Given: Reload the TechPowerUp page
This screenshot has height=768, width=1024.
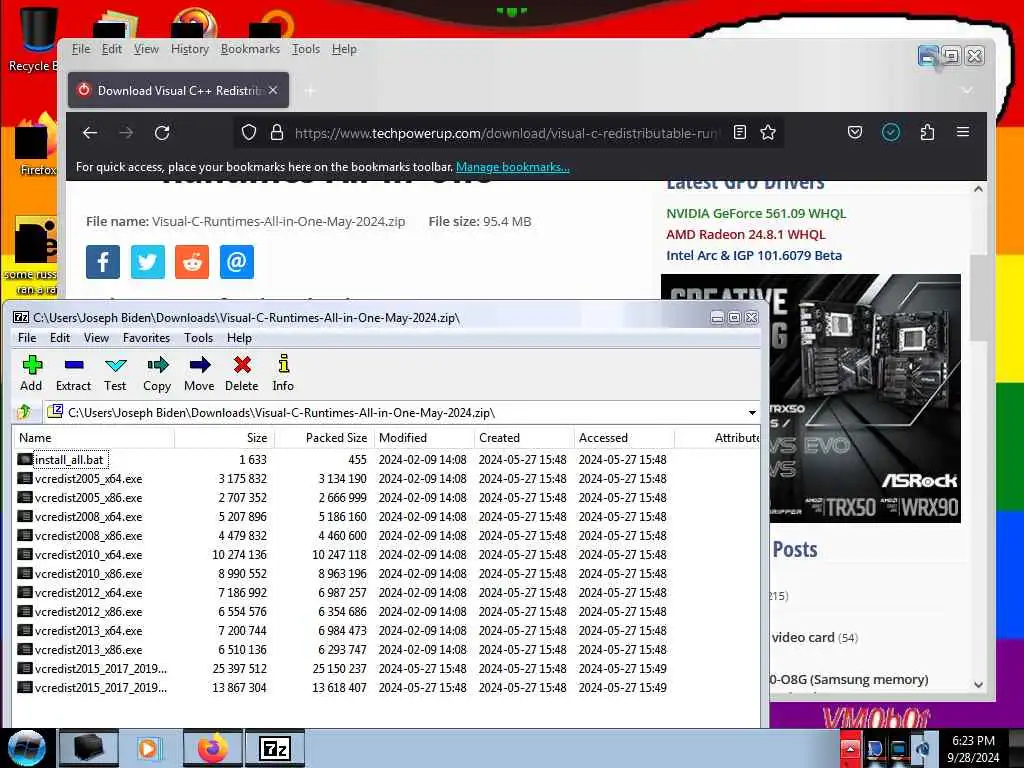Looking at the screenshot, I should (162, 133).
